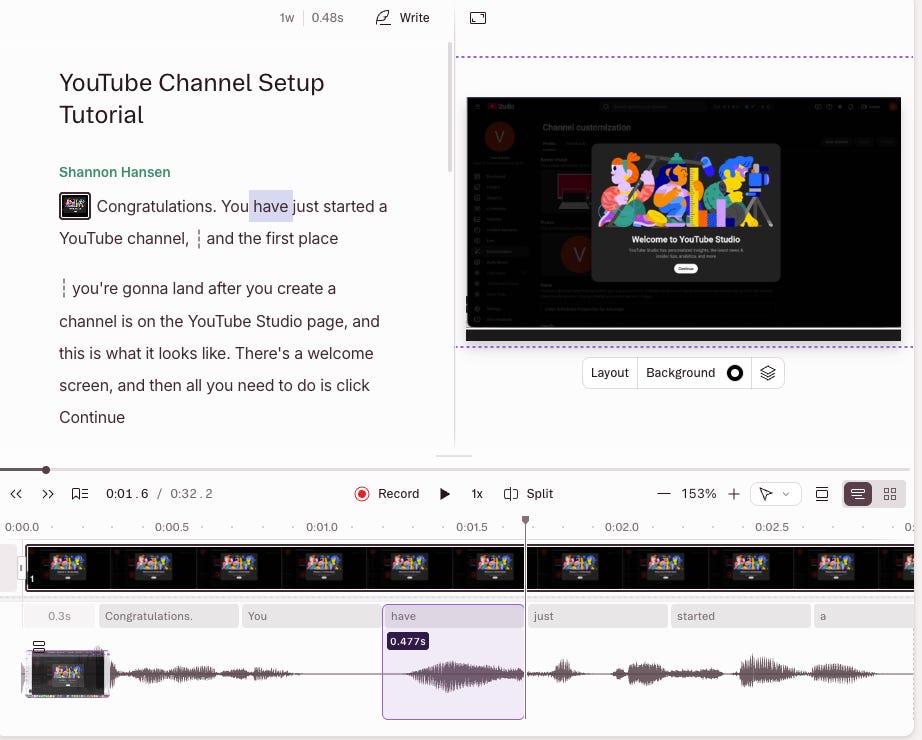Select "Congratulations." word block in timeline
This screenshot has height=740, width=922.
point(169,616)
